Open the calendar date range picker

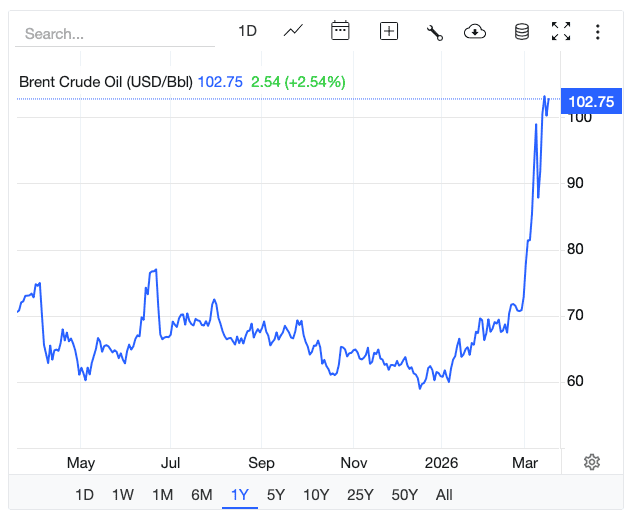(340, 31)
